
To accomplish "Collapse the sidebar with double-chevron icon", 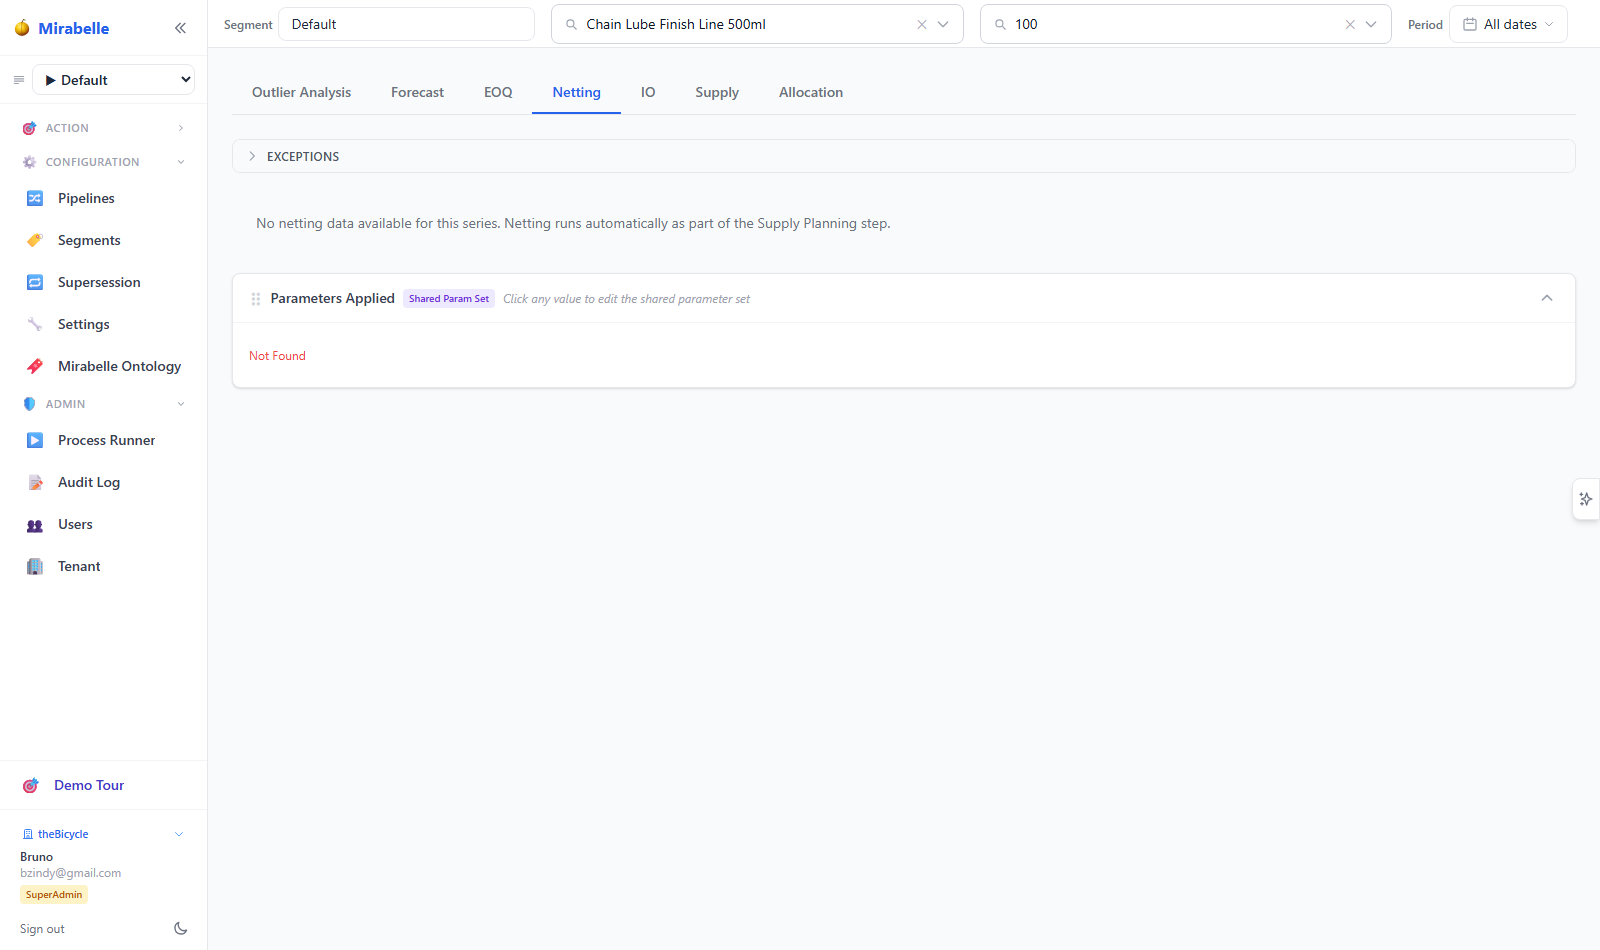I will tap(180, 28).
